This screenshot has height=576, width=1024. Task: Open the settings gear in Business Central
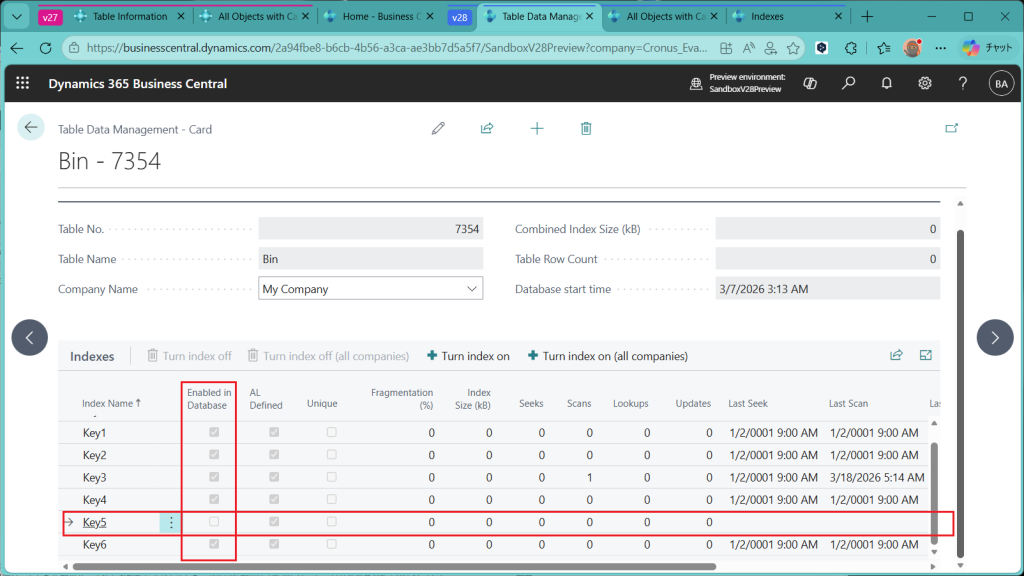(925, 84)
